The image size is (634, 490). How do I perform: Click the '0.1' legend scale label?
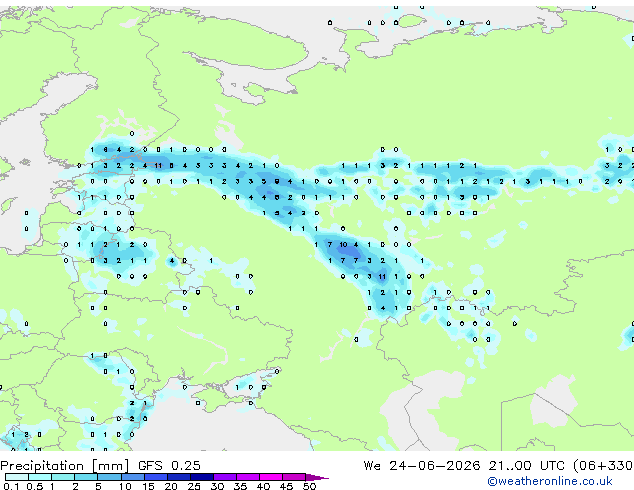[x=11, y=486]
